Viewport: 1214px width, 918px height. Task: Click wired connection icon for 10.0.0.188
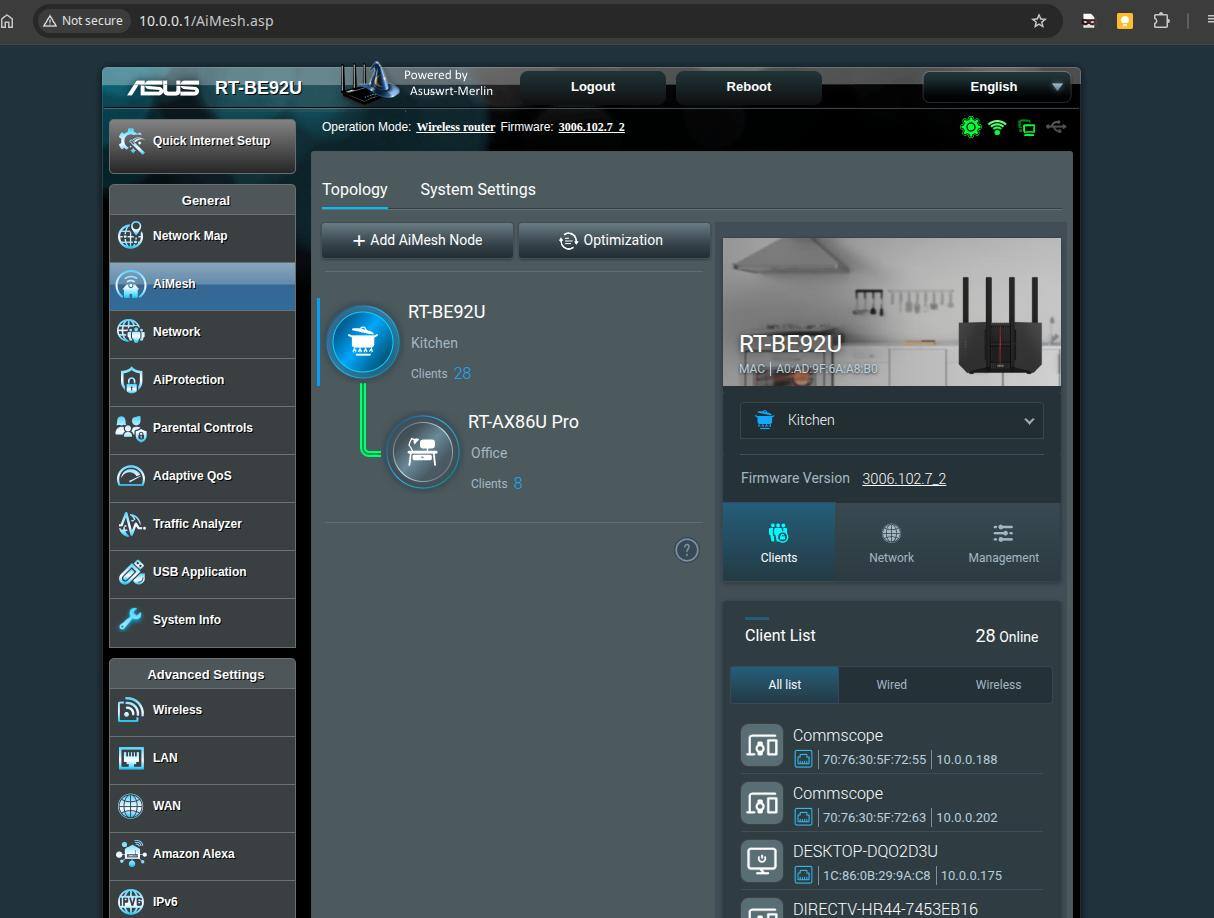point(803,759)
